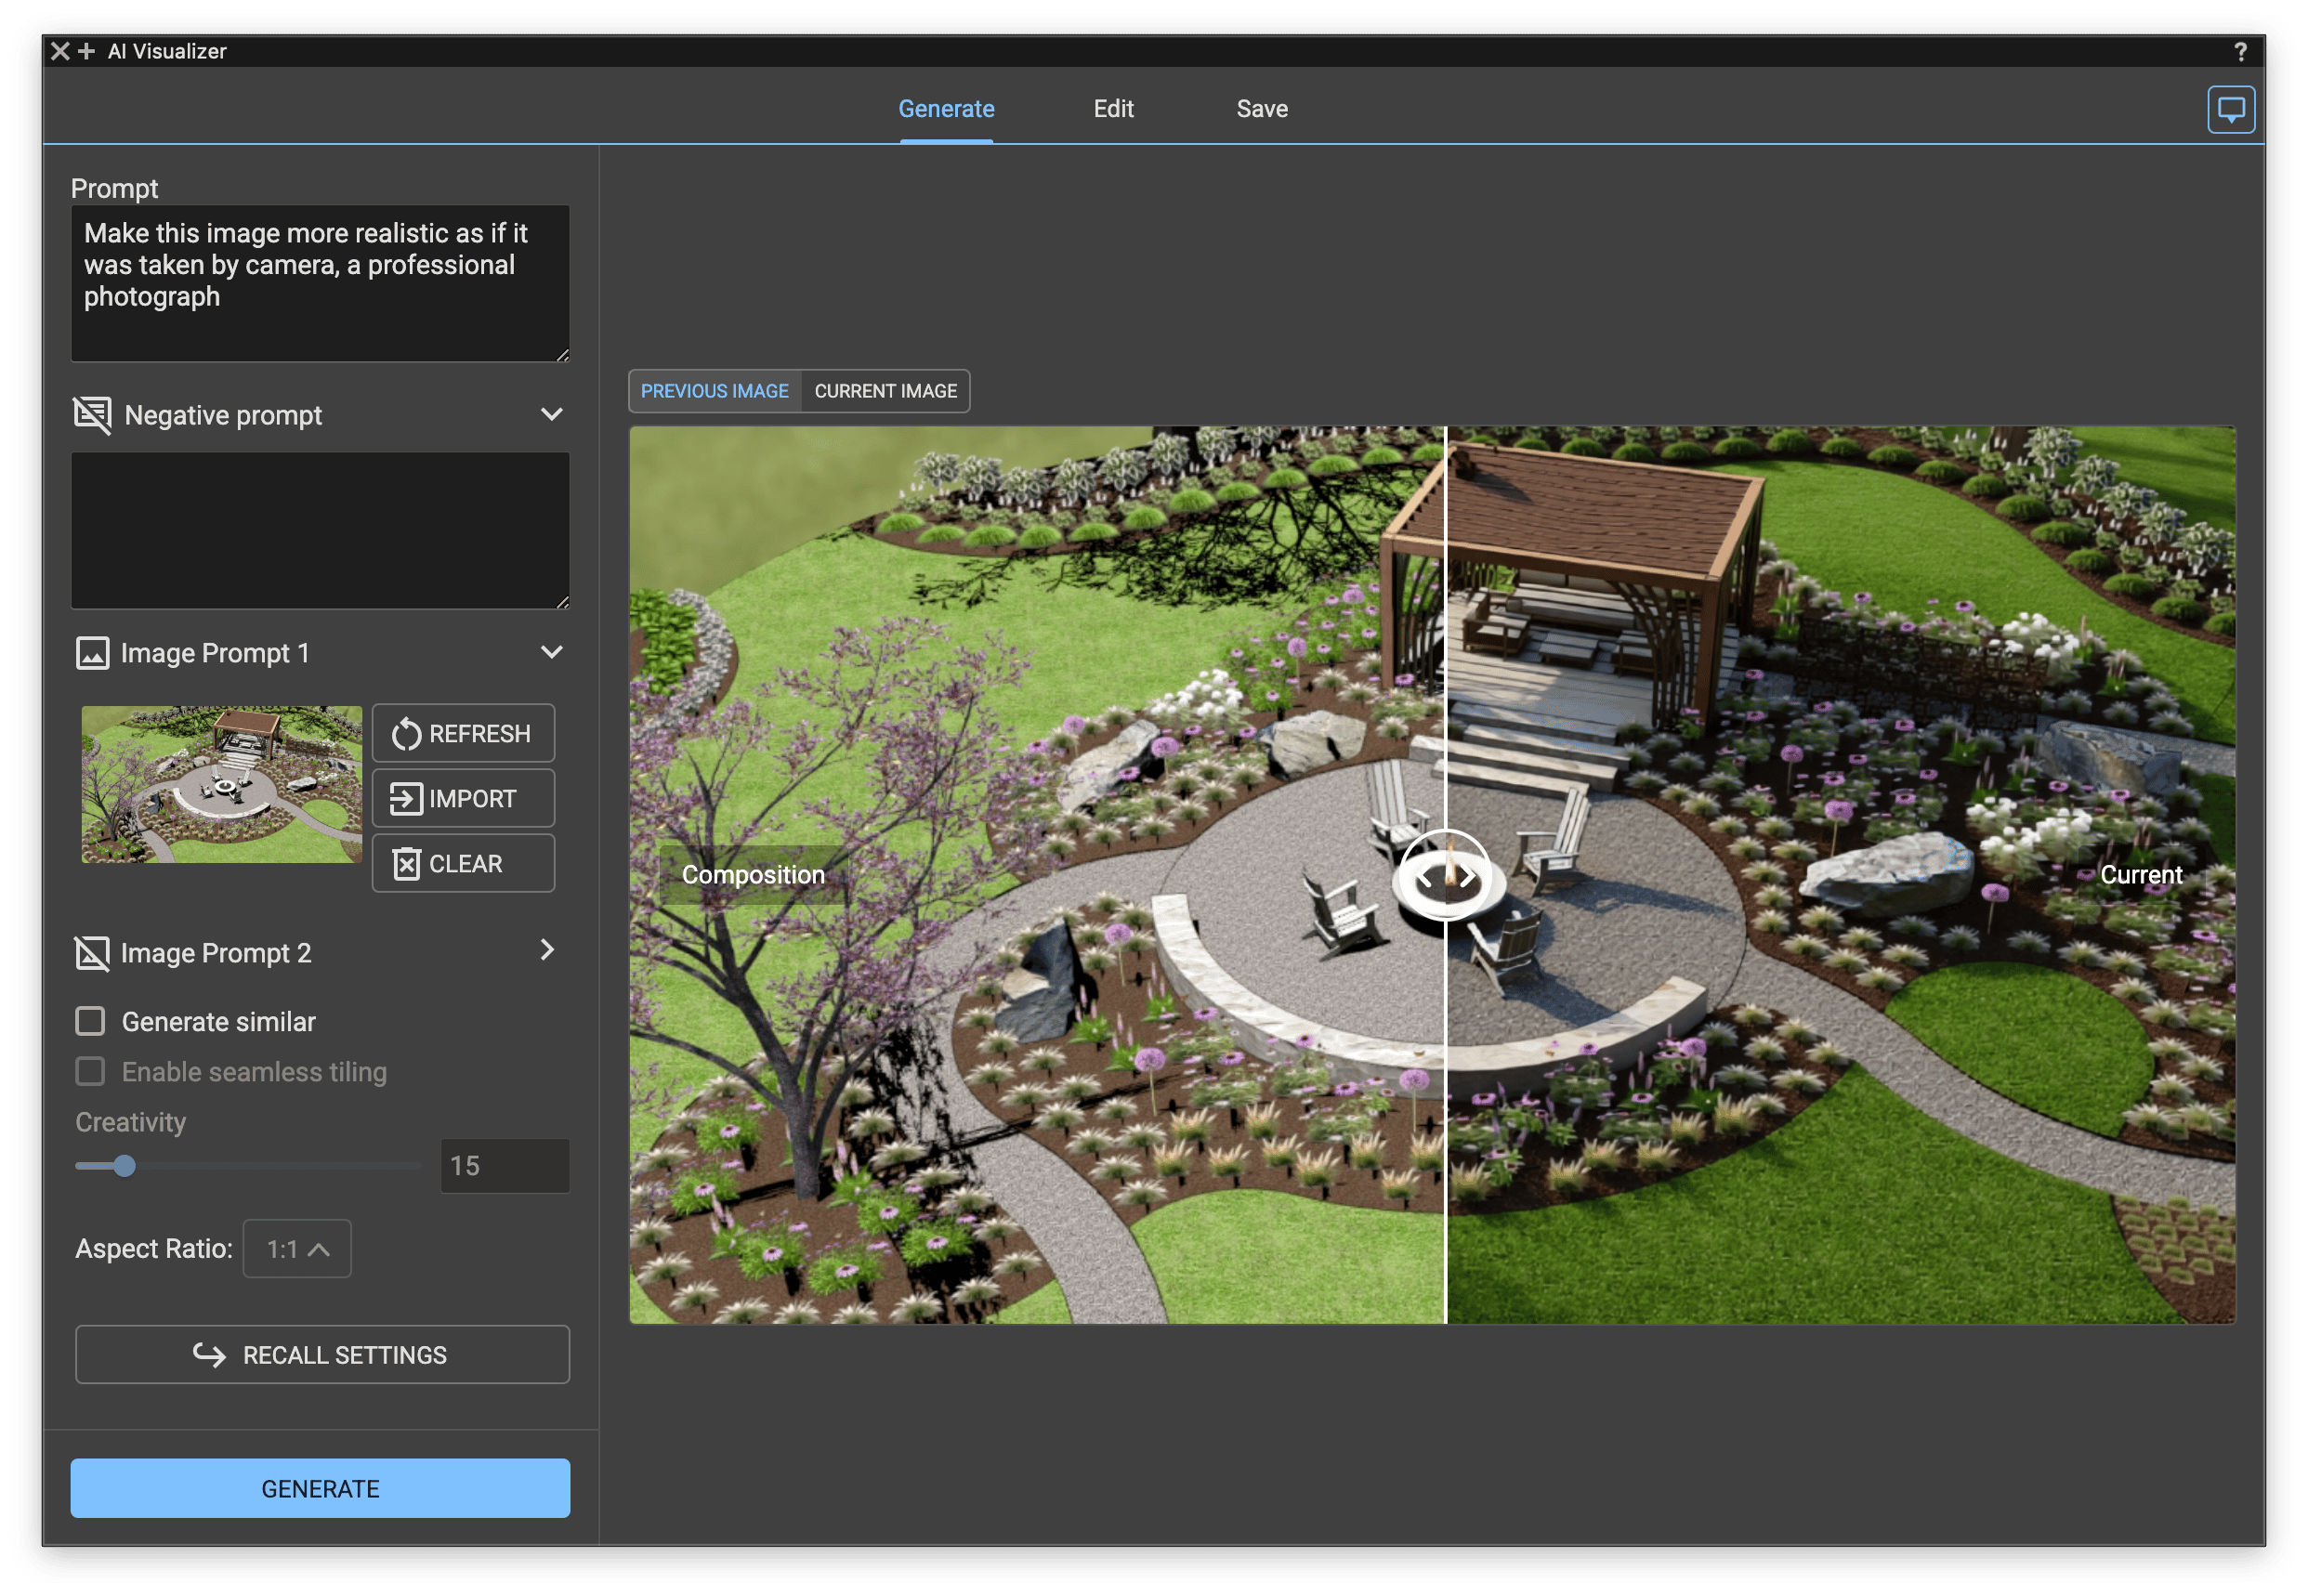
Task: Switch to the Save tab
Action: (1261, 108)
